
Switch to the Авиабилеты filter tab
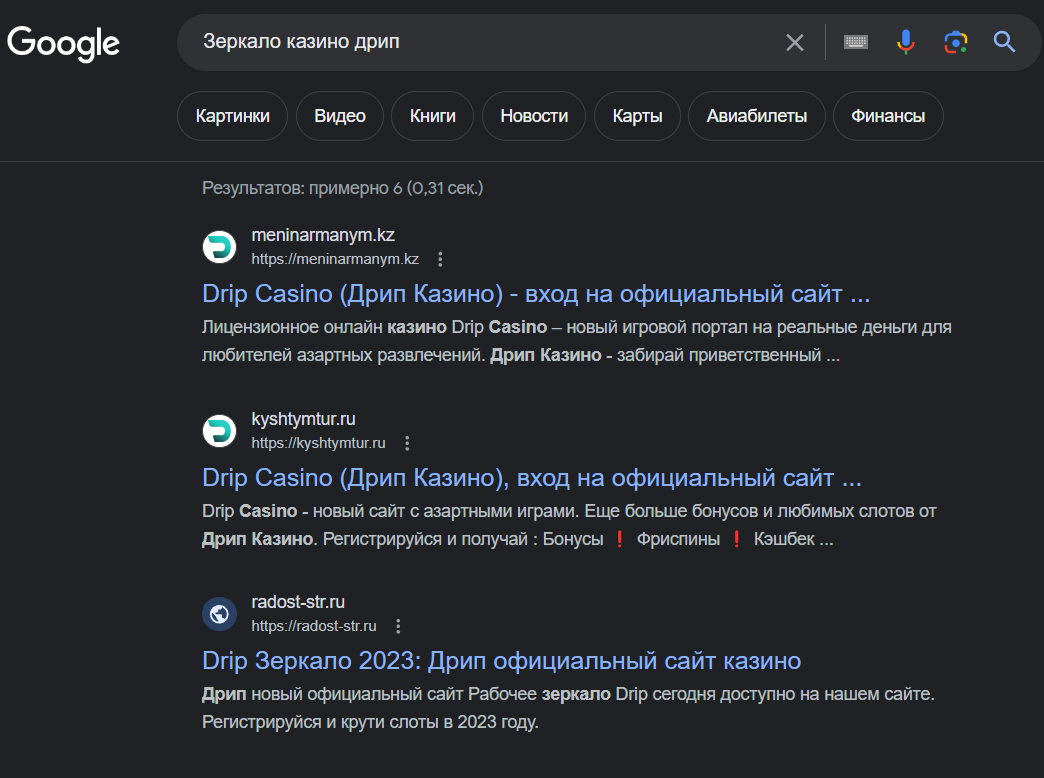(x=756, y=116)
